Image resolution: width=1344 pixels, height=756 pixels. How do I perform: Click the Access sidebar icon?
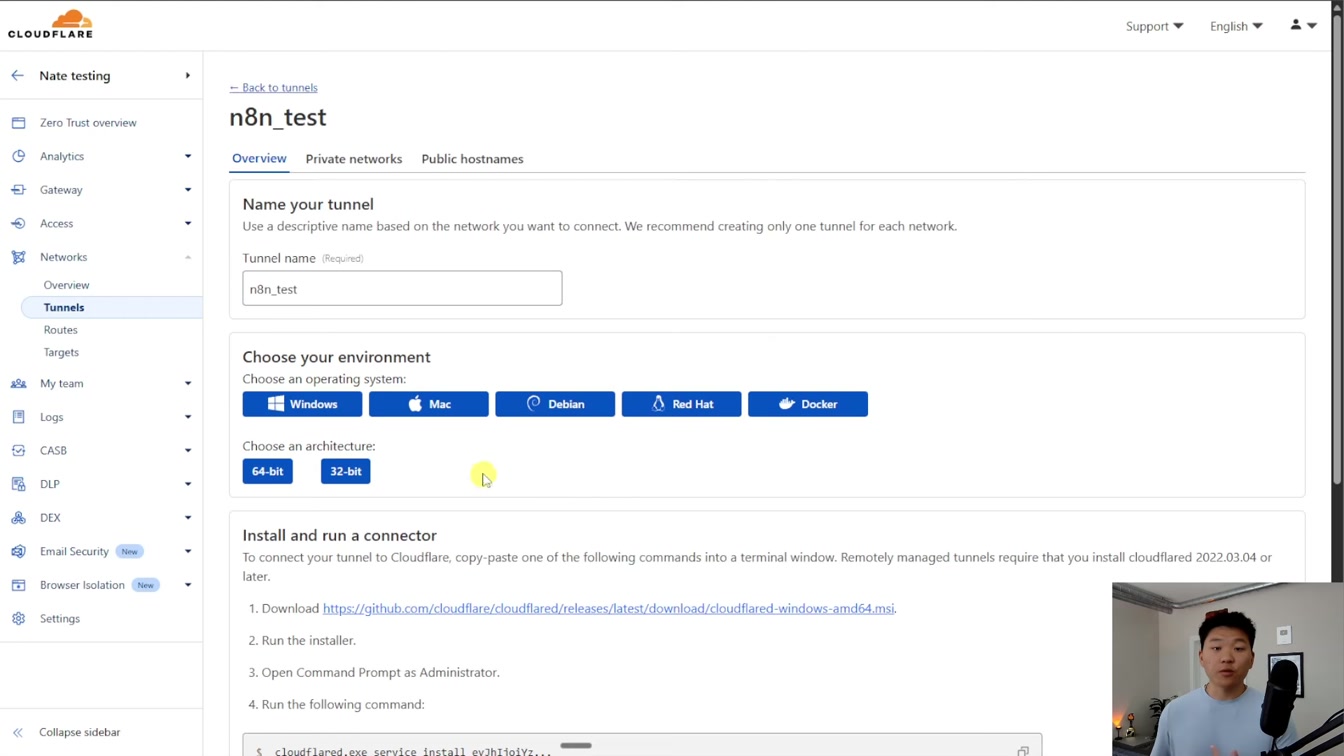(18, 223)
